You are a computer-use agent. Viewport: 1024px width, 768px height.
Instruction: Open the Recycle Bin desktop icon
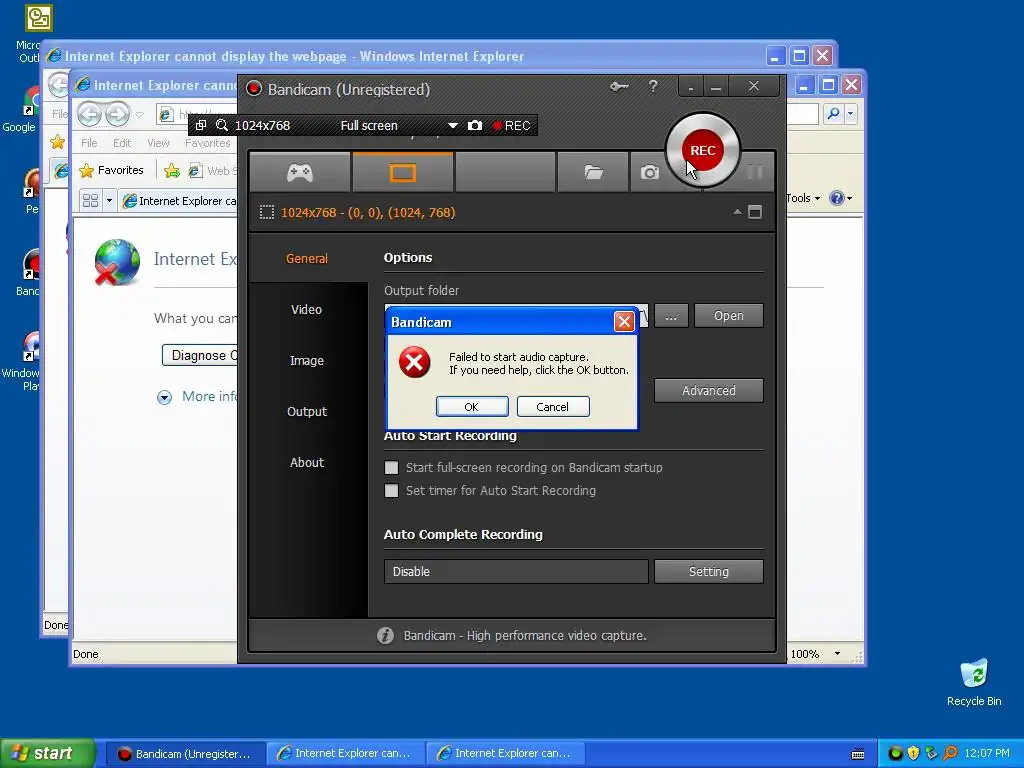(974, 682)
